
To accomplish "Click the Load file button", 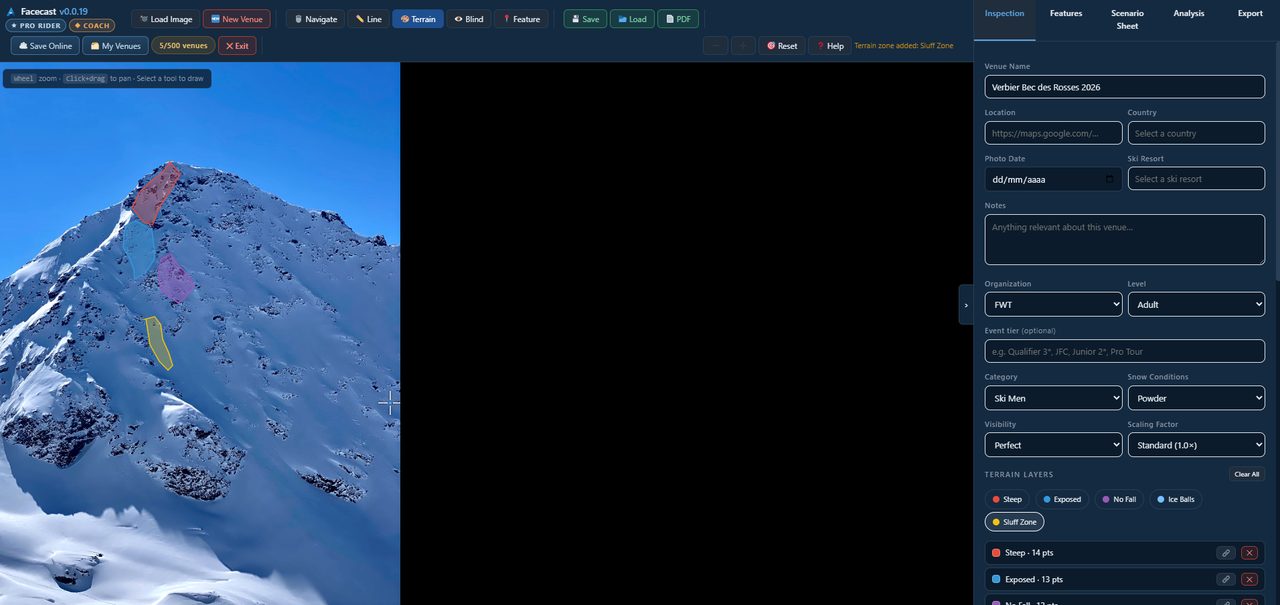I will [x=632, y=19].
